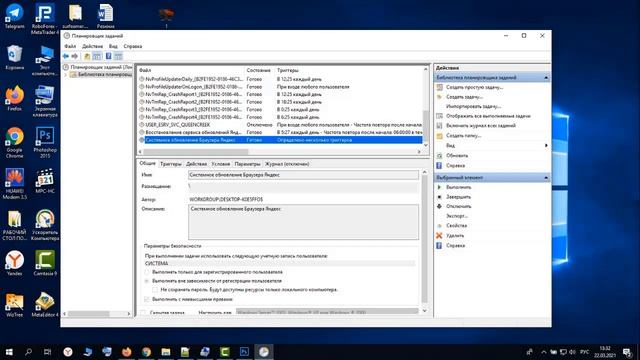Click 'Отображать все выполняемые задачи' action

tap(488, 116)
